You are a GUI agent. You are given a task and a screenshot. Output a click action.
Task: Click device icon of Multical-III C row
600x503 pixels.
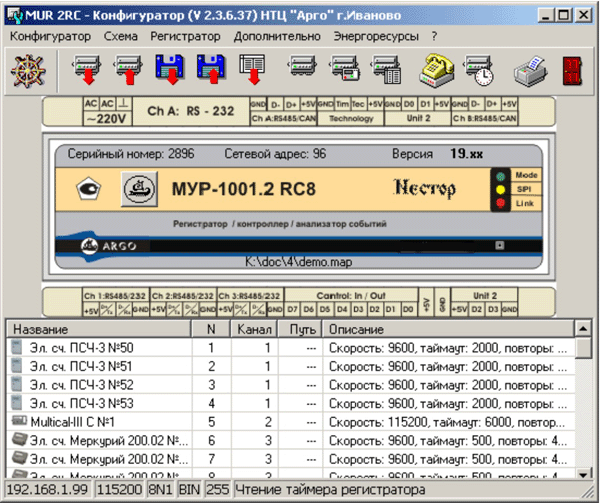(x=18, y=421)
